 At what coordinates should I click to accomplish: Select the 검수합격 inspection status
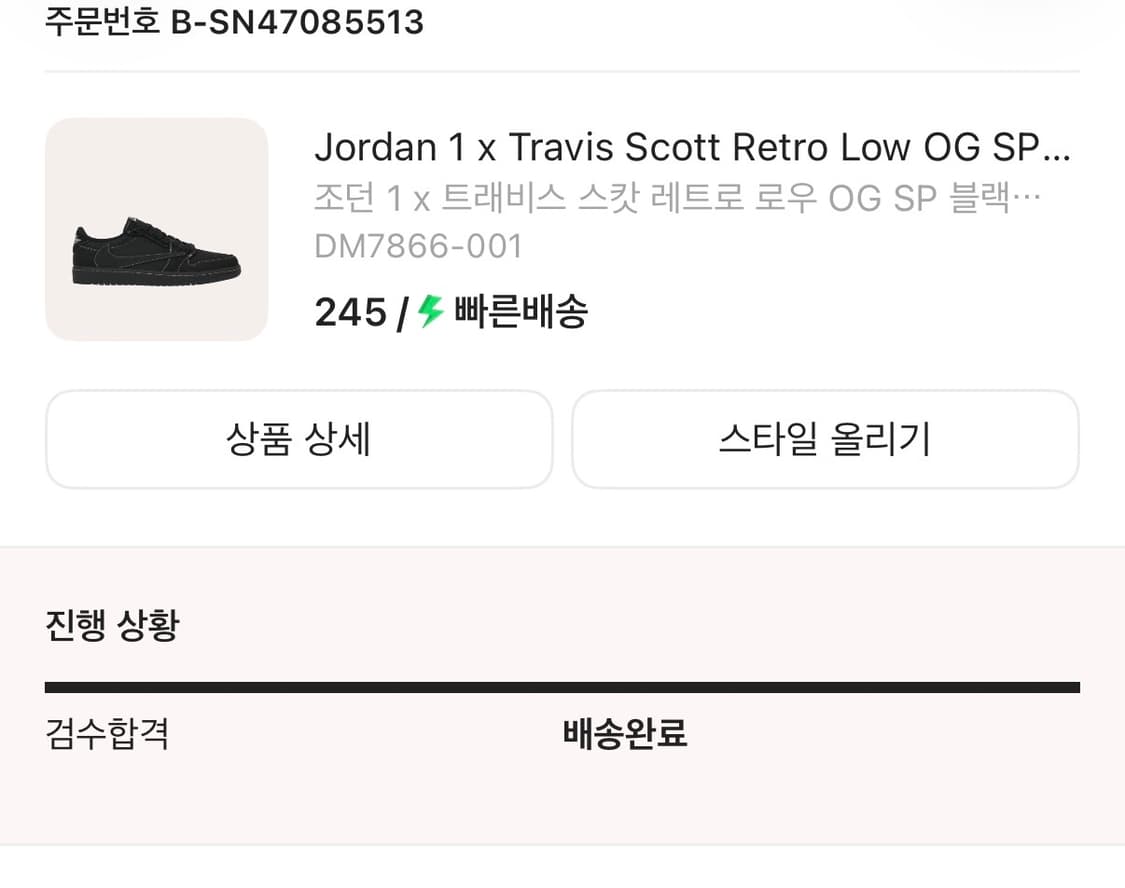(107, 734)
